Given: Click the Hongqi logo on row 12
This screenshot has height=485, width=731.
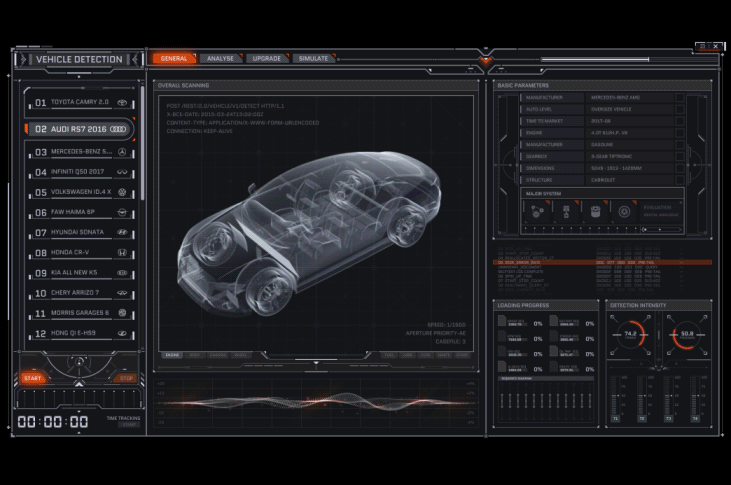Looking at the screenshot, I should (x=122, y=333).
